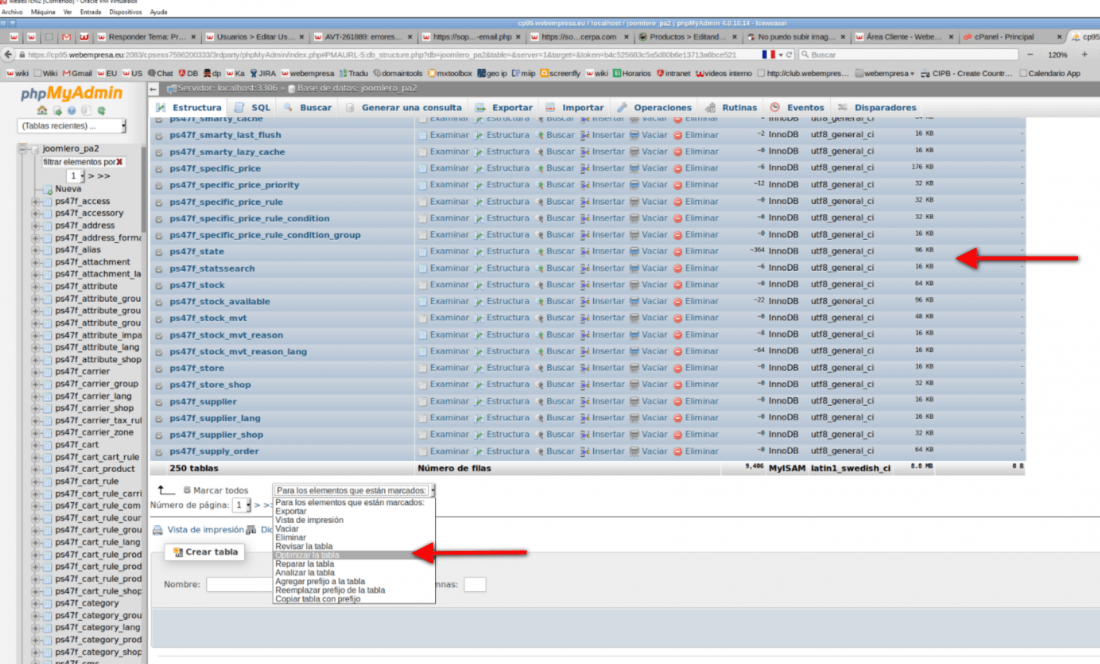
Task: Open the JIRA bookmark
Action: click(x=263, y=73)
